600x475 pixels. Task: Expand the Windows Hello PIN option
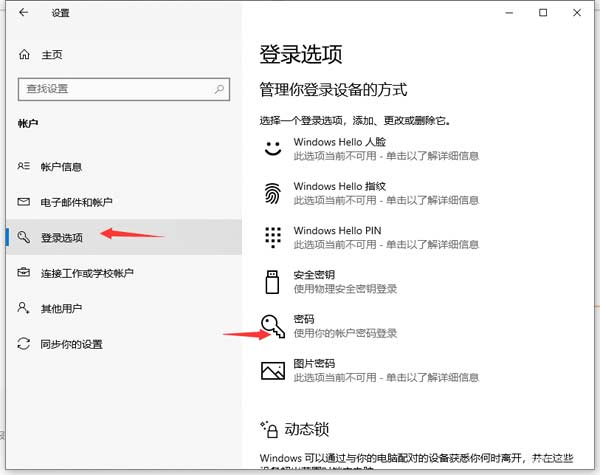point(371,237)
